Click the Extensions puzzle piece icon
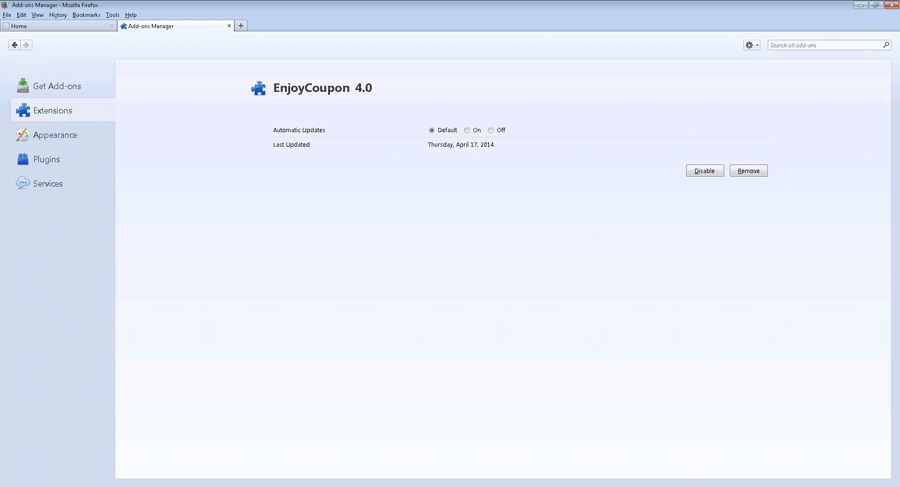The image size is (900, 487). 22,111
